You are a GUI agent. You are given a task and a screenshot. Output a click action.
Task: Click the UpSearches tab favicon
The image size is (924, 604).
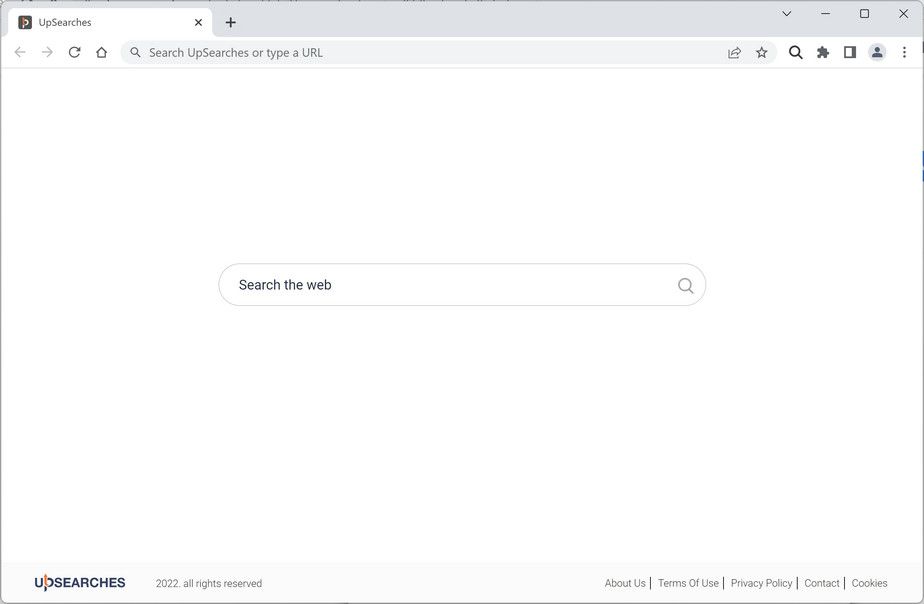pyautogui.click(x=25, y=22)
